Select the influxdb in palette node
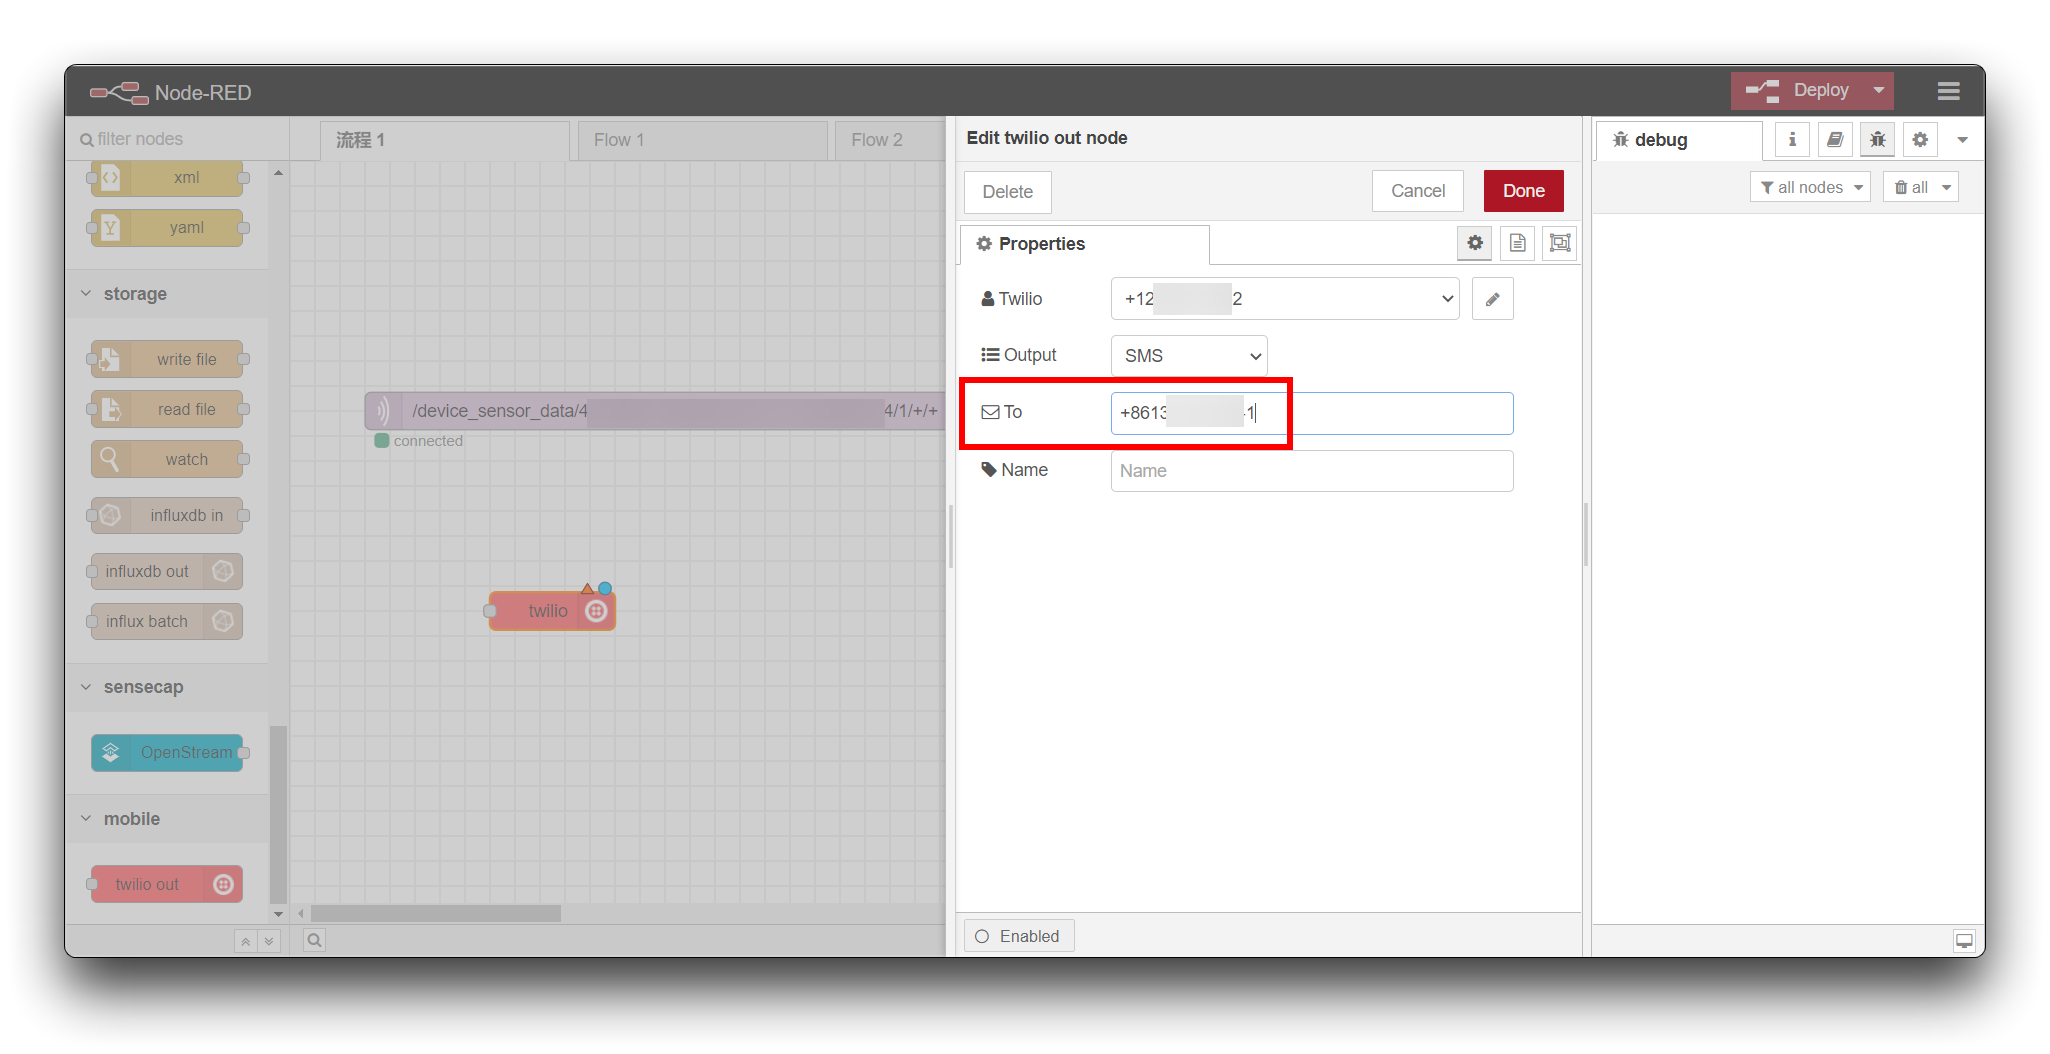The image size is (2050, 1054). 167,515
